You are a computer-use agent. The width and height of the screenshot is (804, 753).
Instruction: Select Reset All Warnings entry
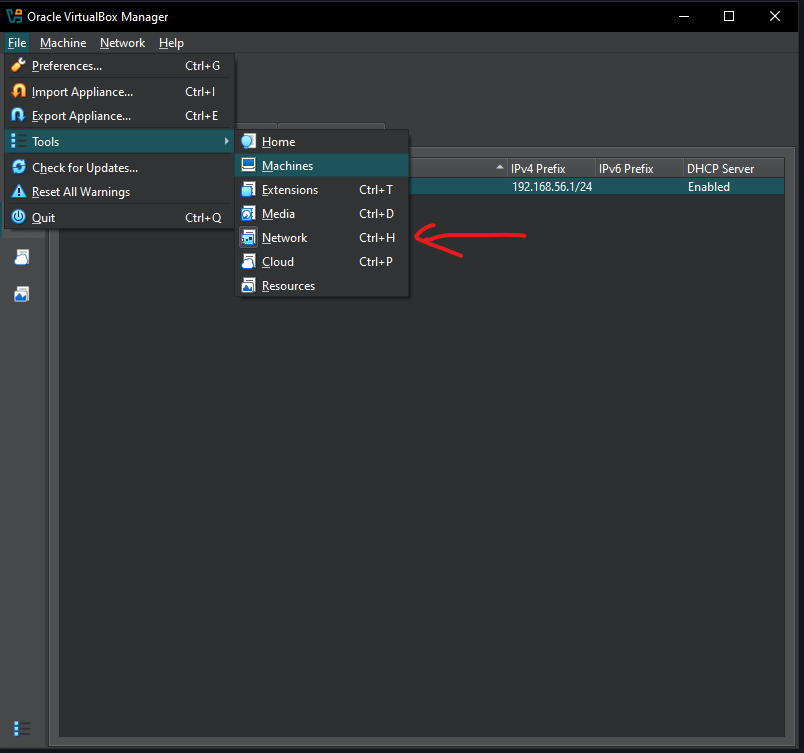point(119,192)
